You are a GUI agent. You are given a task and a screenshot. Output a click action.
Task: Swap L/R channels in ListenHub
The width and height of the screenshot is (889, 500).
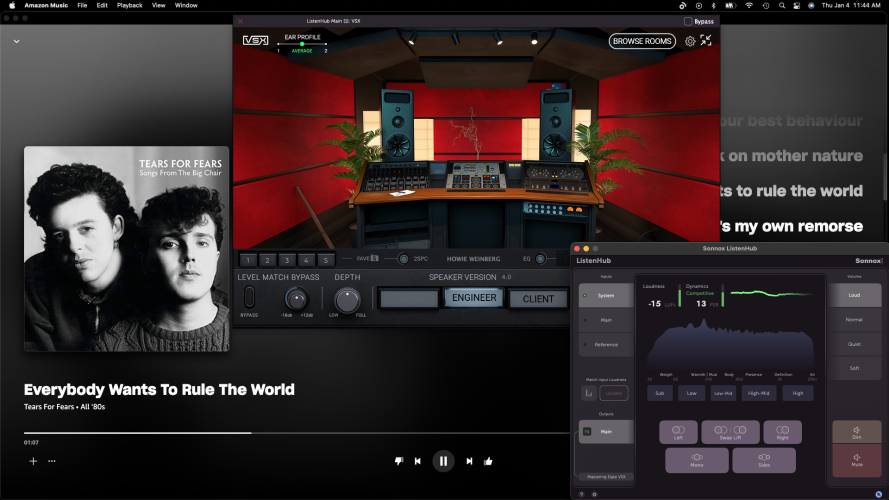coord(730,432)
